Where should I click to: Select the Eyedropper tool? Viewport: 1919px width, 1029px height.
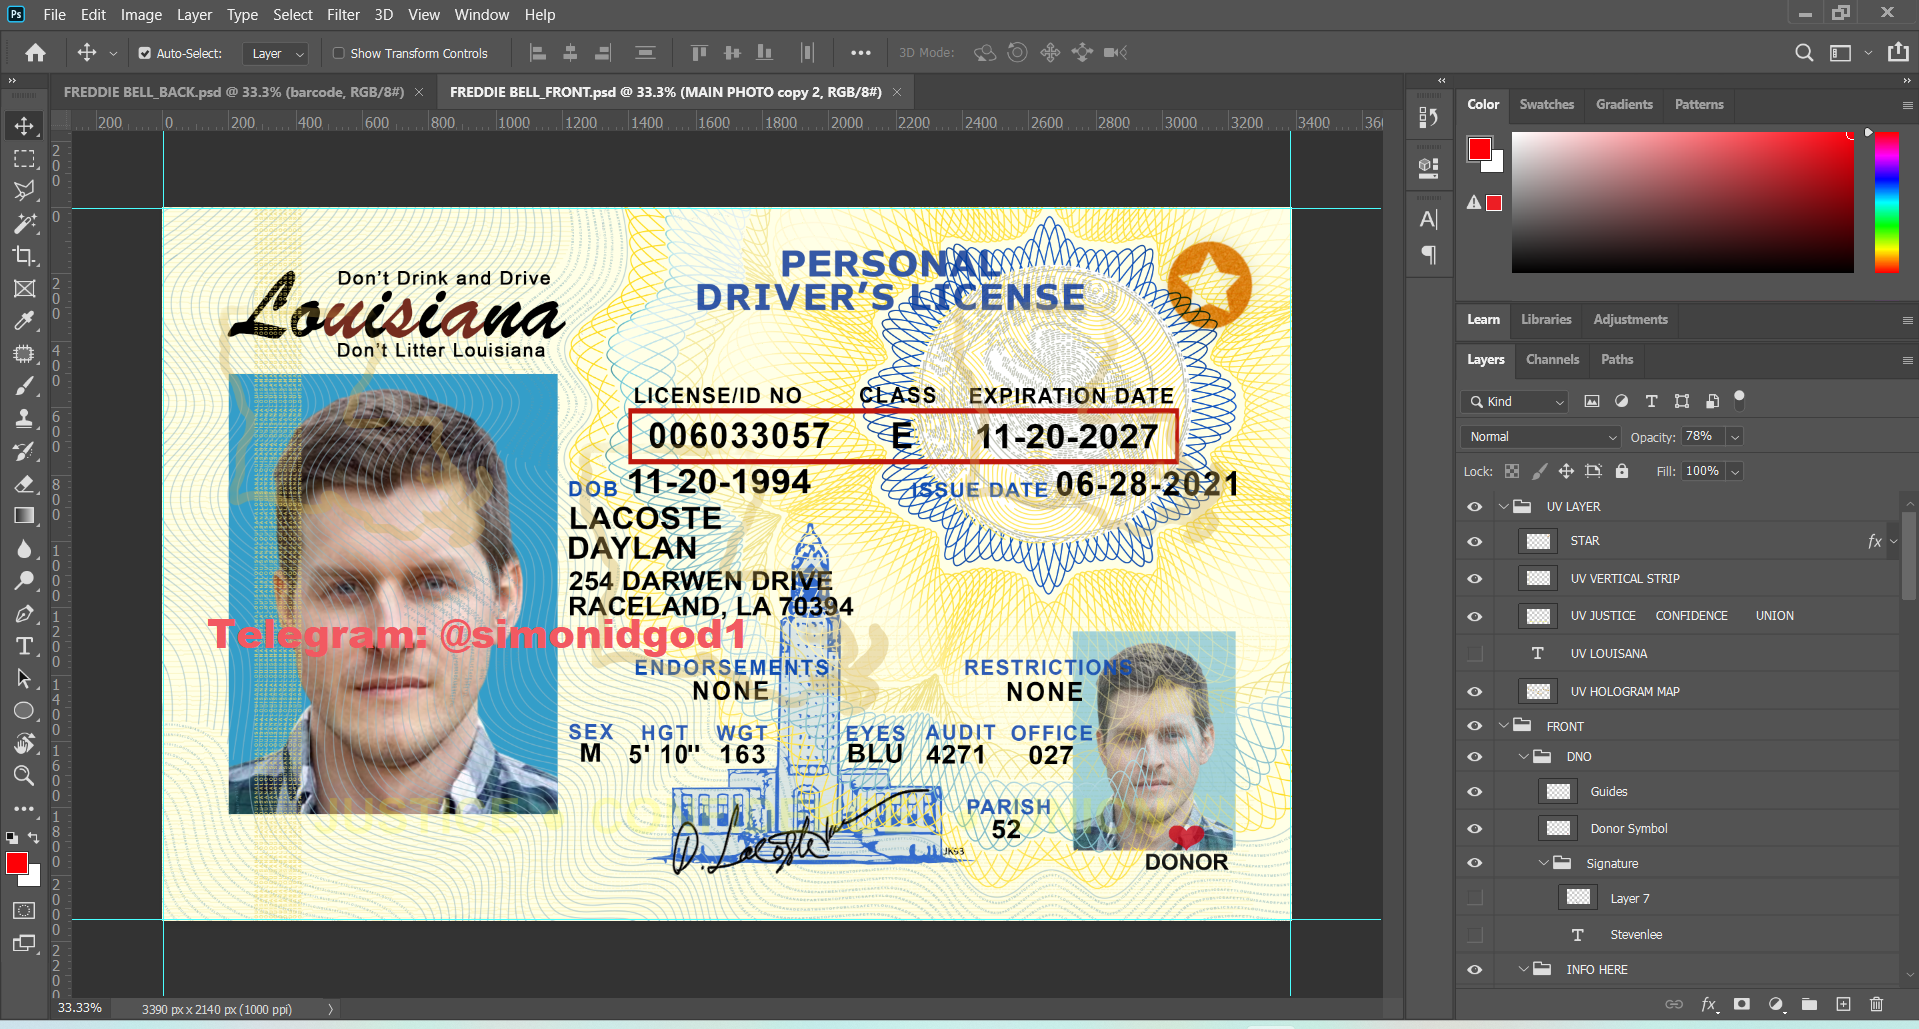24,321
